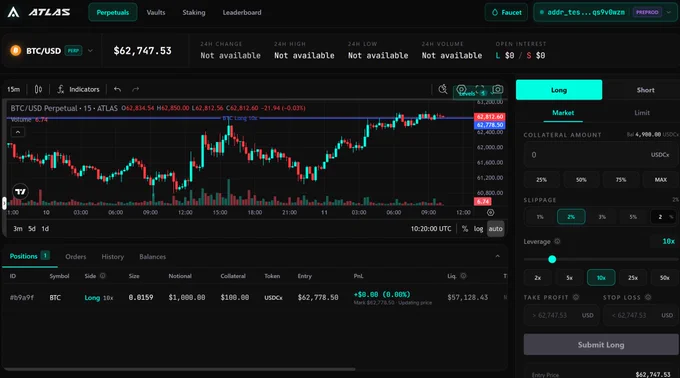Click the Take Profit info icon
This screenshot has height=378, width=680.
coord(575,297)
